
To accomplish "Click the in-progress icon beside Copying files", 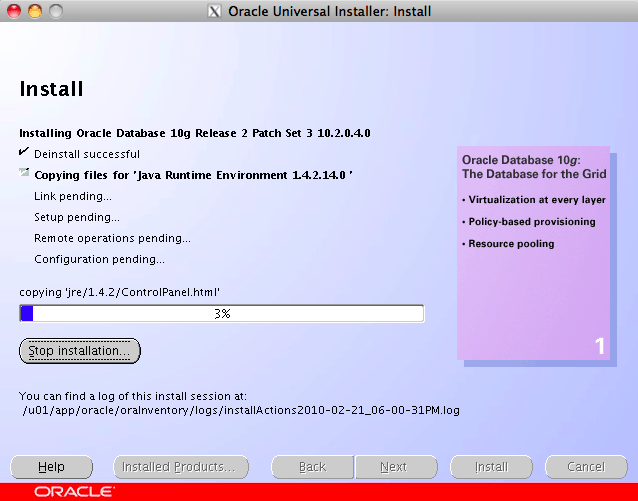I will [24, 174].
